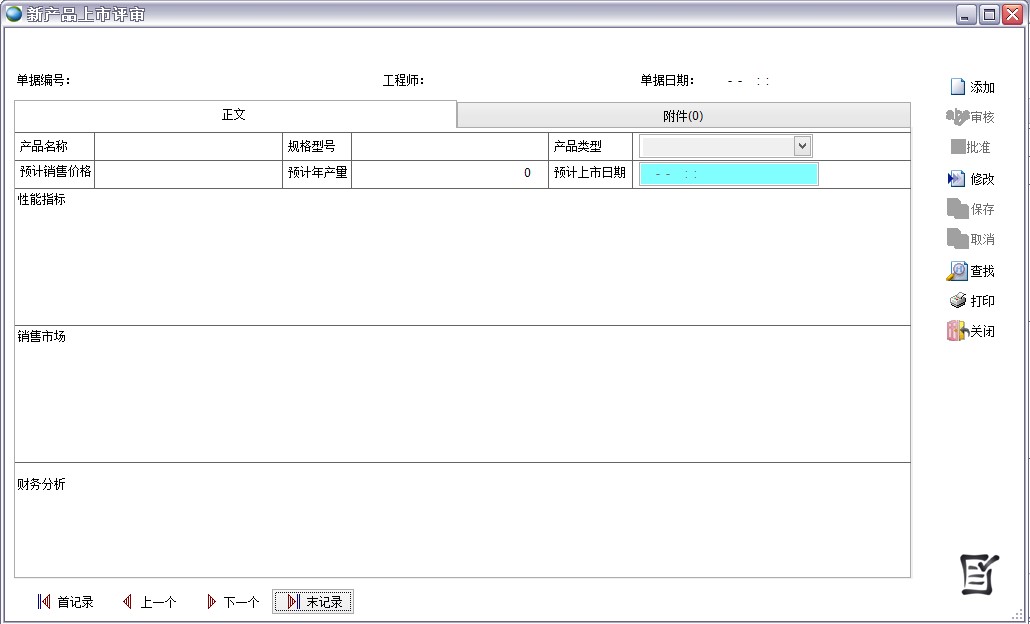The height and width of the screenshot is (624, 1030).
Task: Go to 首记录 (first record)
Action: (66, 602)
